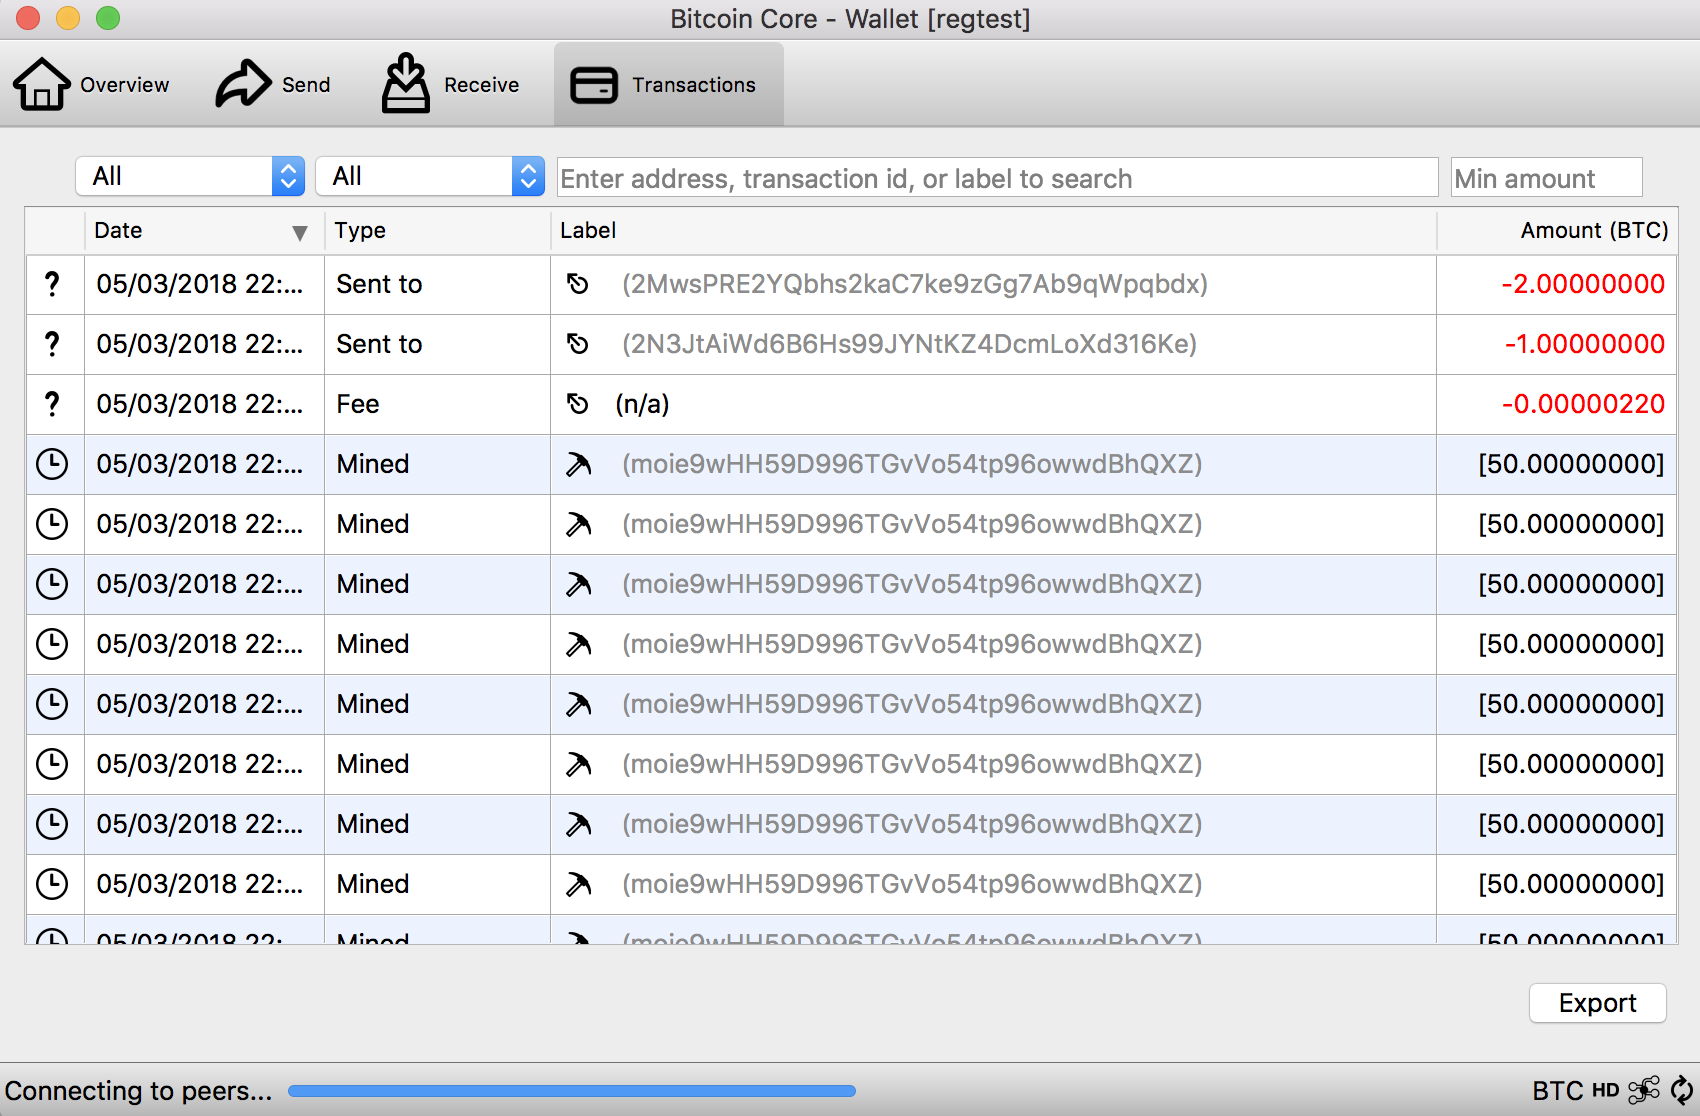Click the Export button
Image resolution: width=1700 pixels, height=1116 pixels.
(x=1597, y=1003)
